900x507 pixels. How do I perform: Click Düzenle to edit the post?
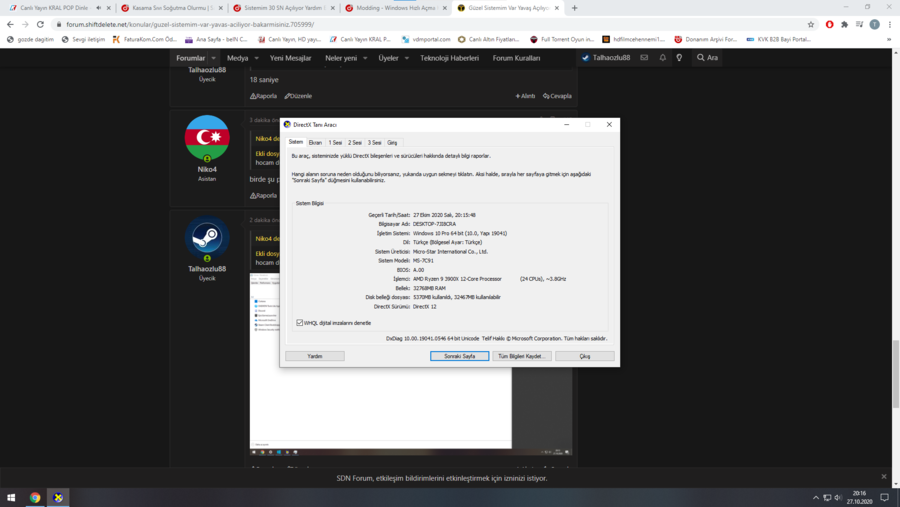click(x=298, y=96)
